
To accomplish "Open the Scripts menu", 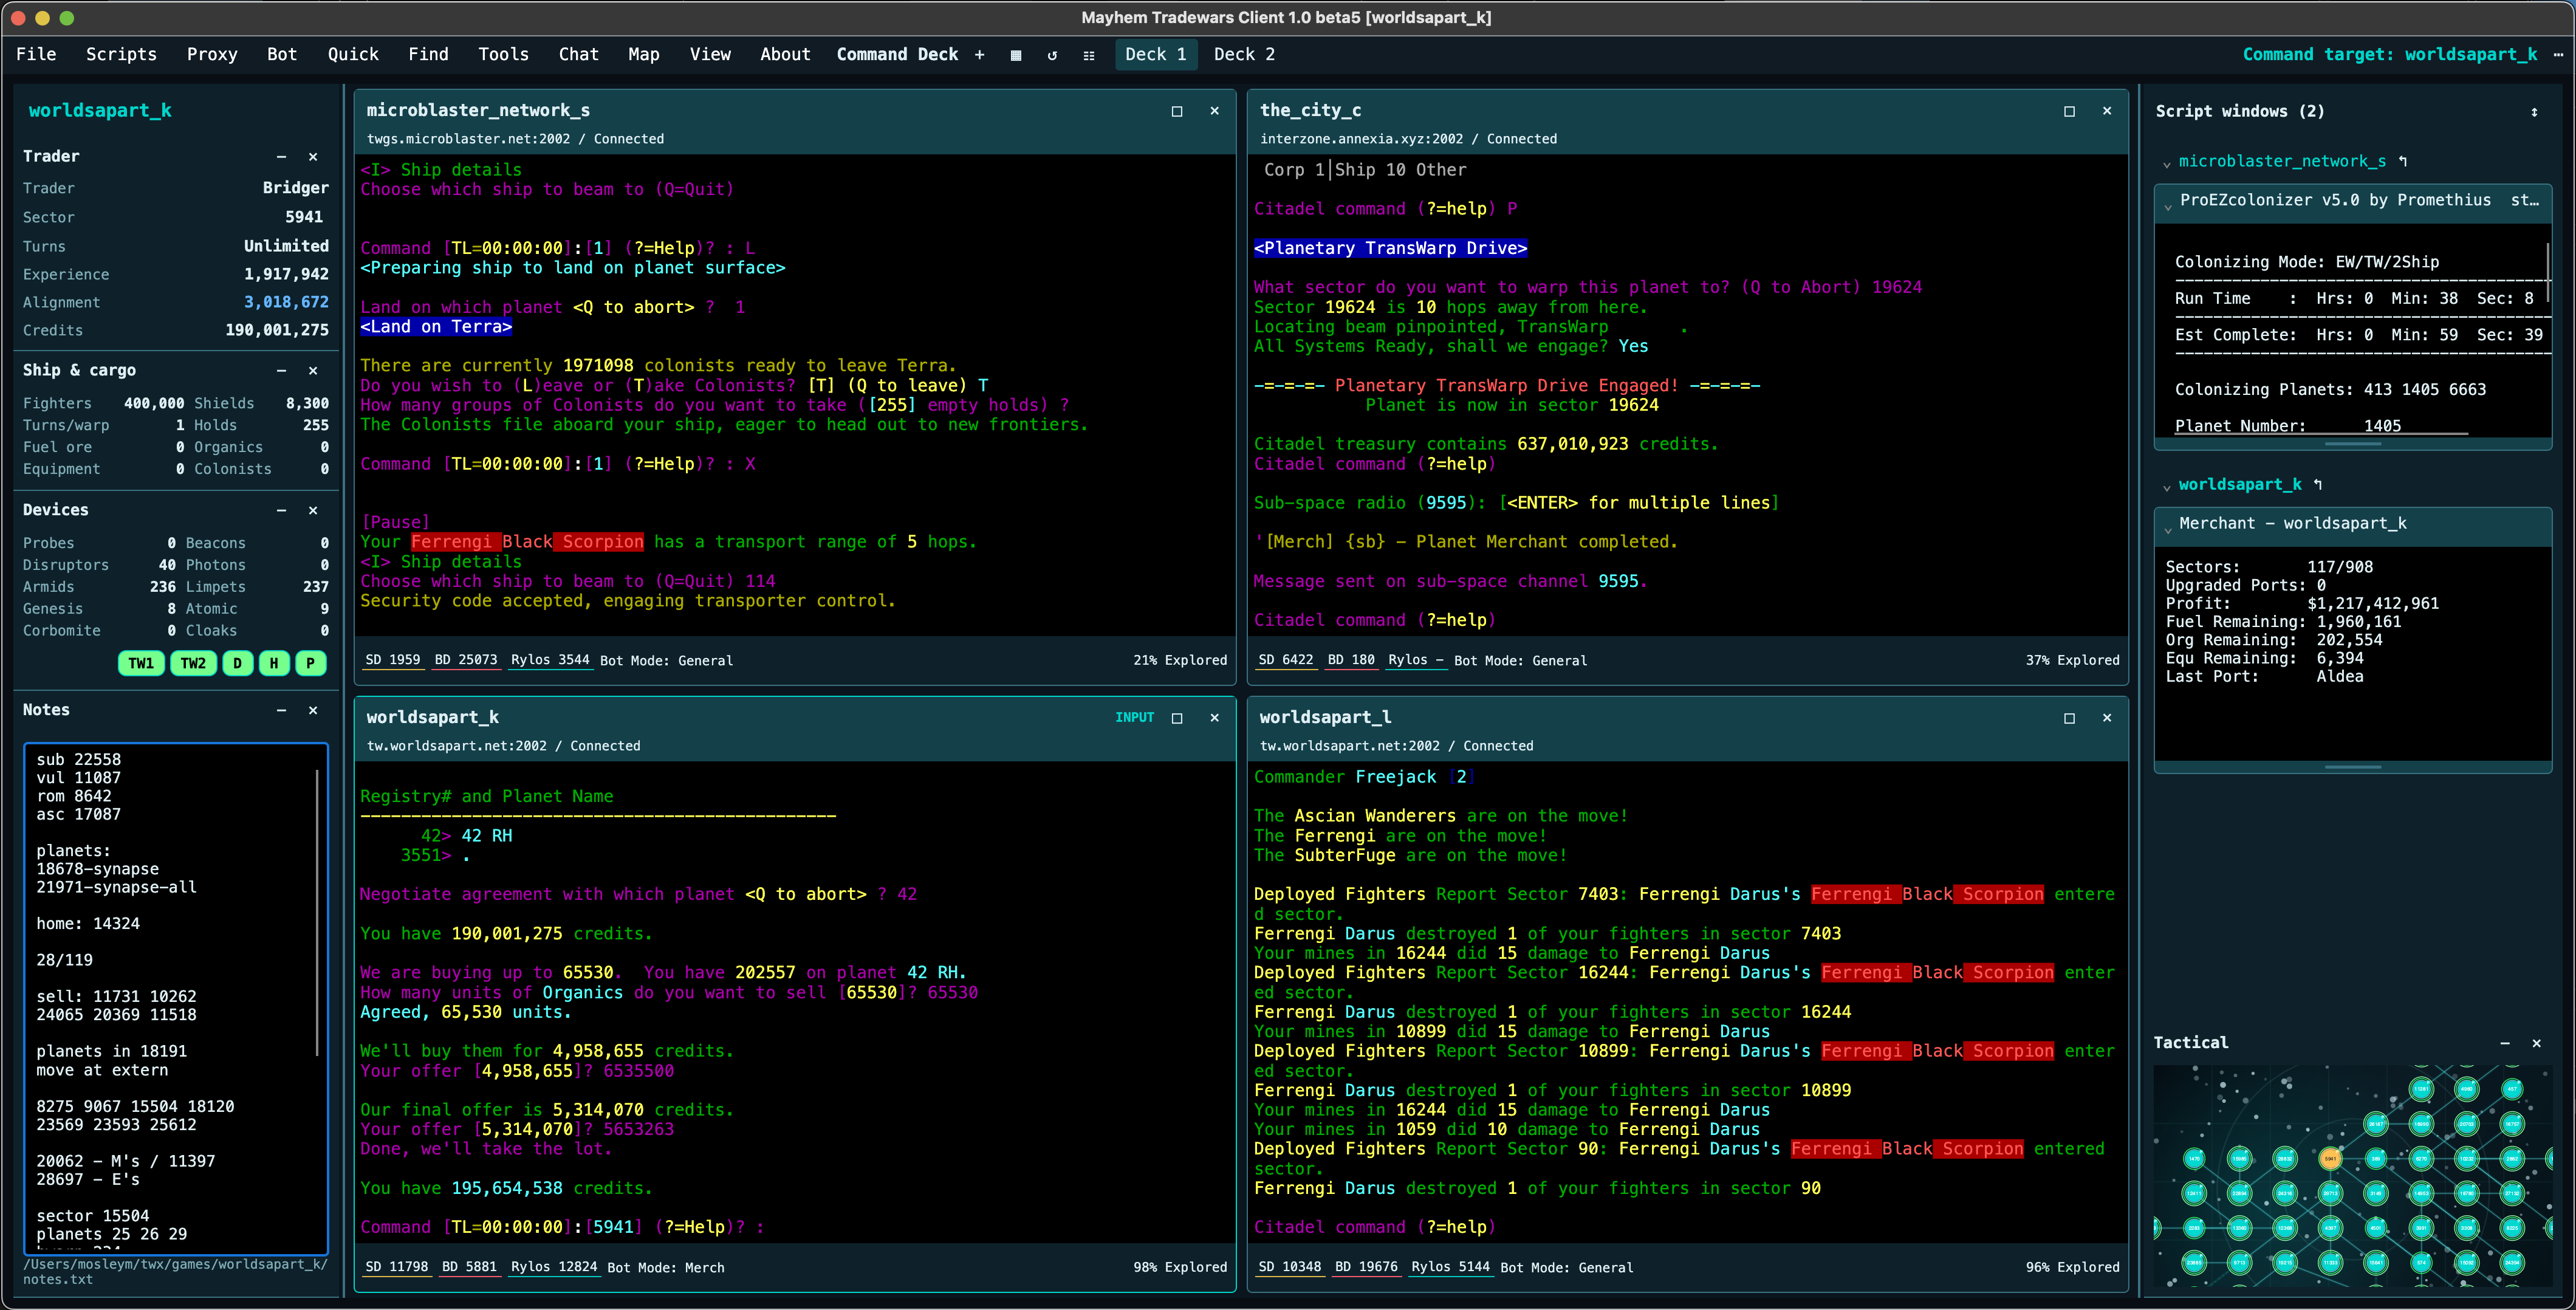I will 121,55.
